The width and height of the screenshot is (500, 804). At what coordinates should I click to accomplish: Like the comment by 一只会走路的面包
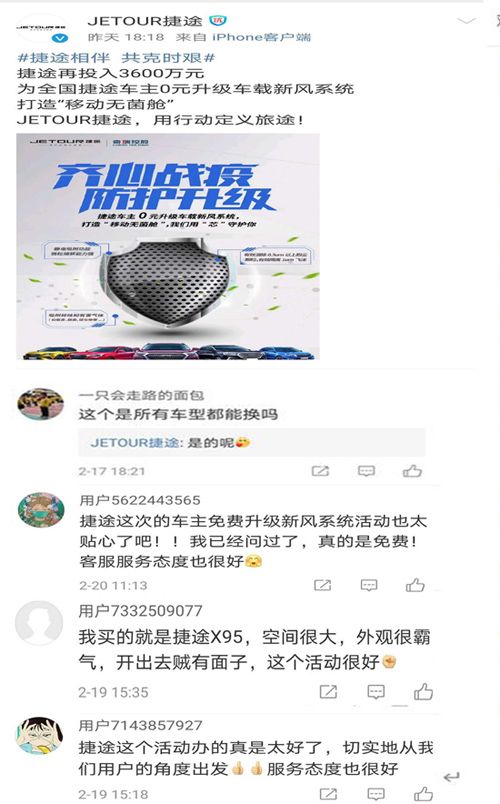[x=412, y=471]
